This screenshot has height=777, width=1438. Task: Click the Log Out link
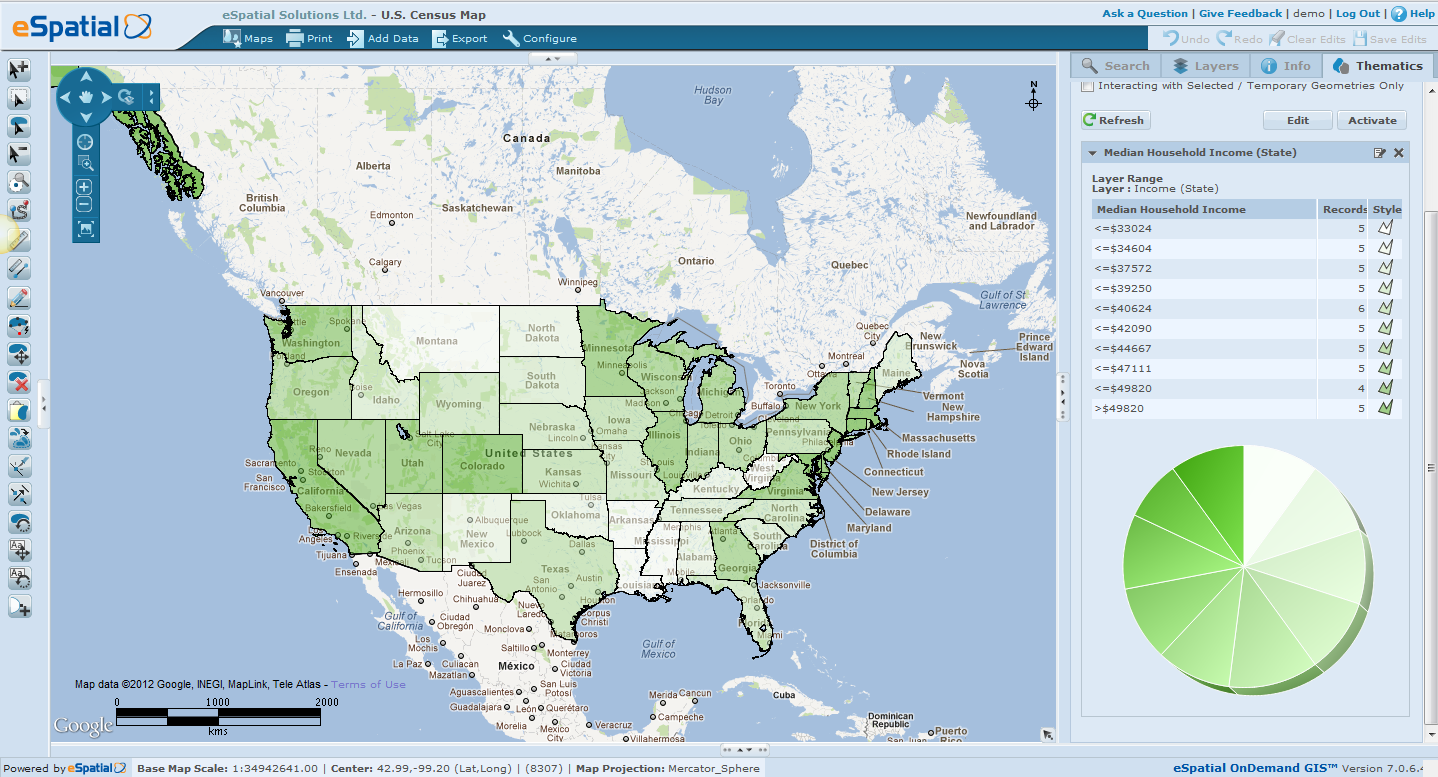tap(1358, 14)
